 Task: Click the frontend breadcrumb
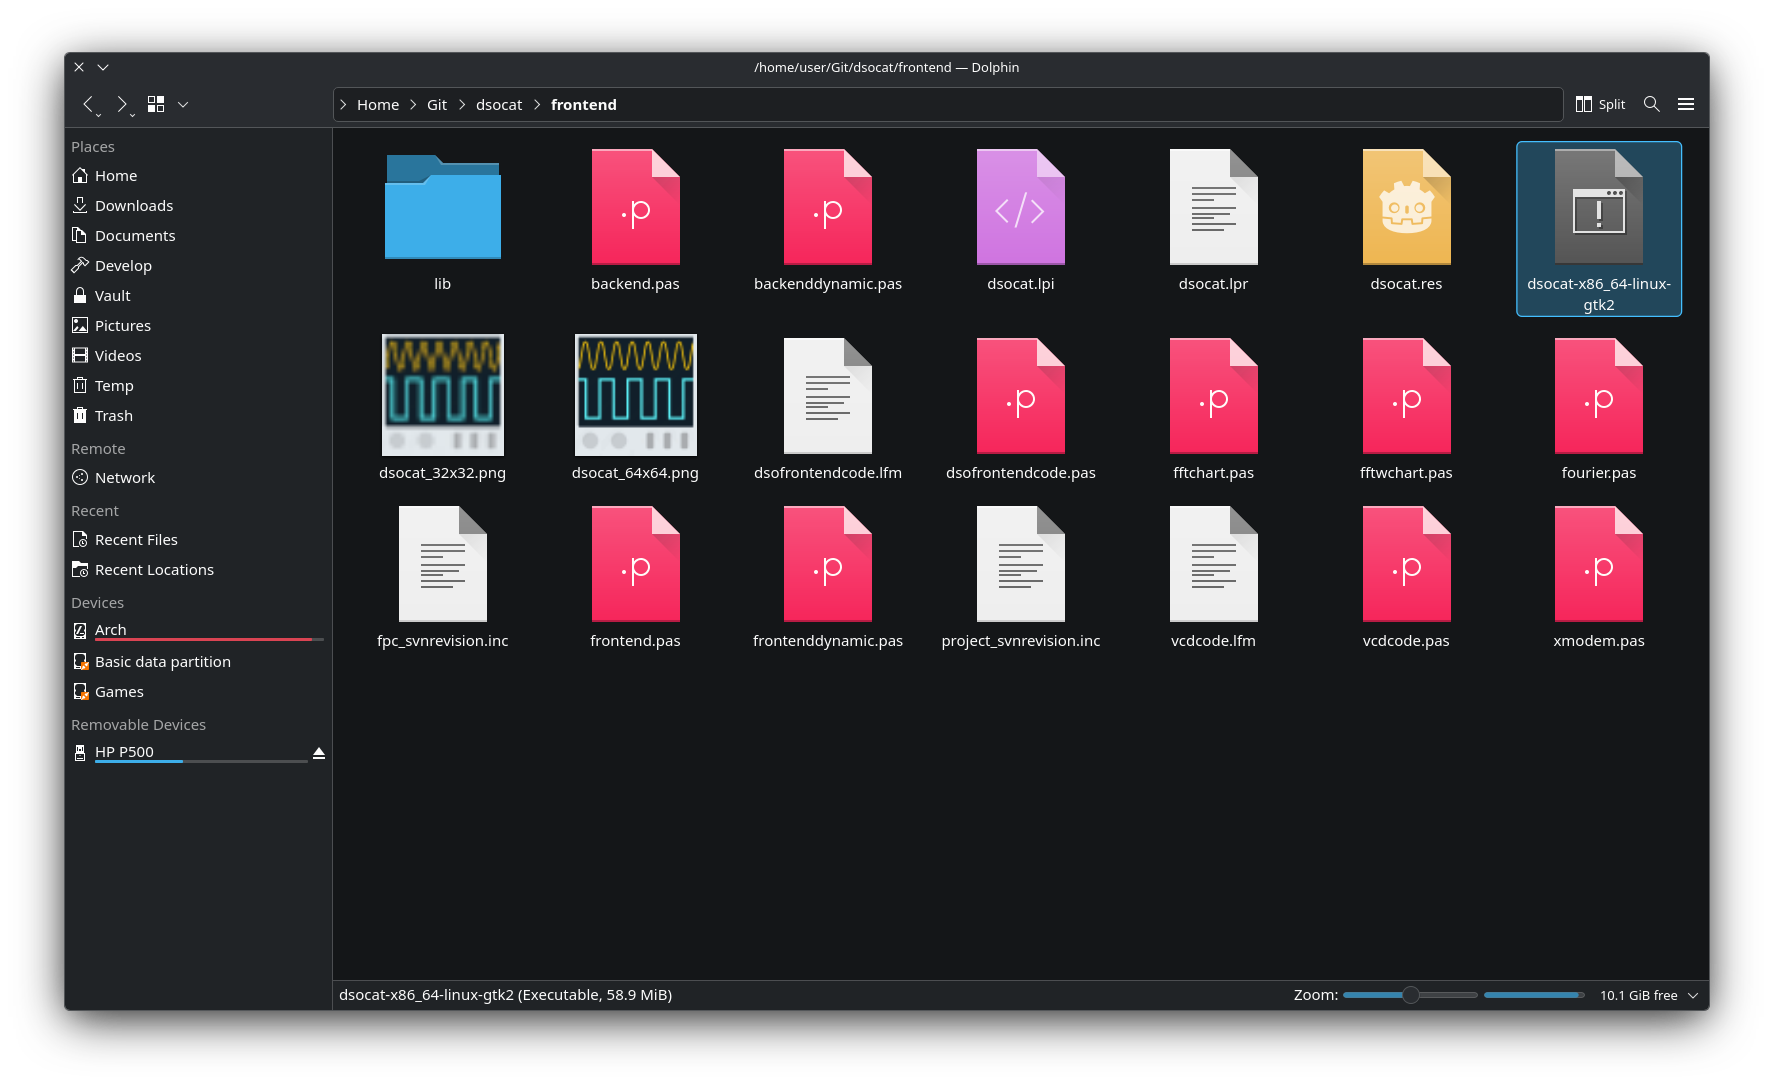[584, 105]
